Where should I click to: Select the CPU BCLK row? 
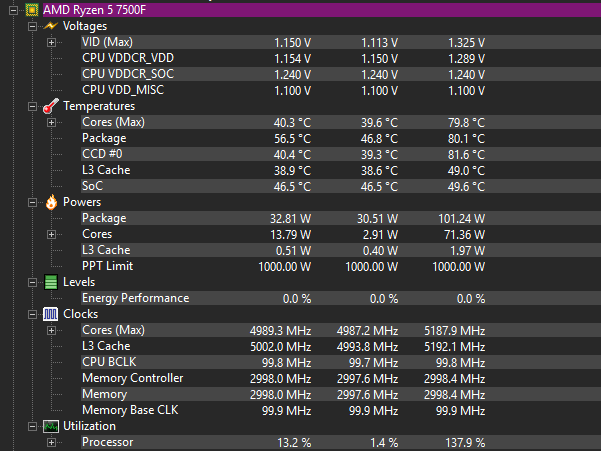[341, 362]
